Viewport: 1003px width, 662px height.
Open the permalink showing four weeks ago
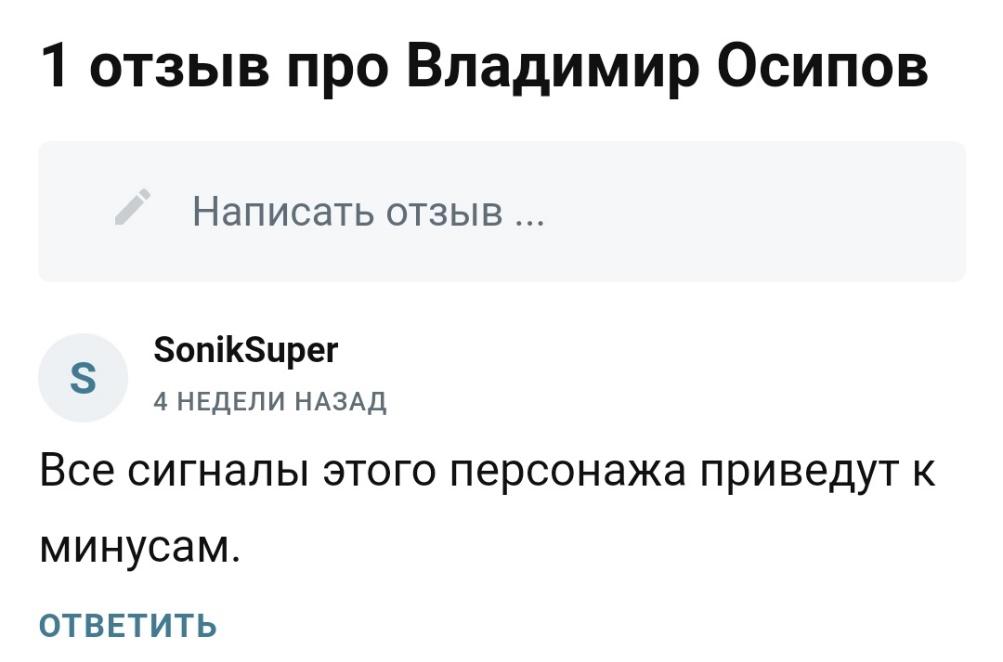coord(269,402)
